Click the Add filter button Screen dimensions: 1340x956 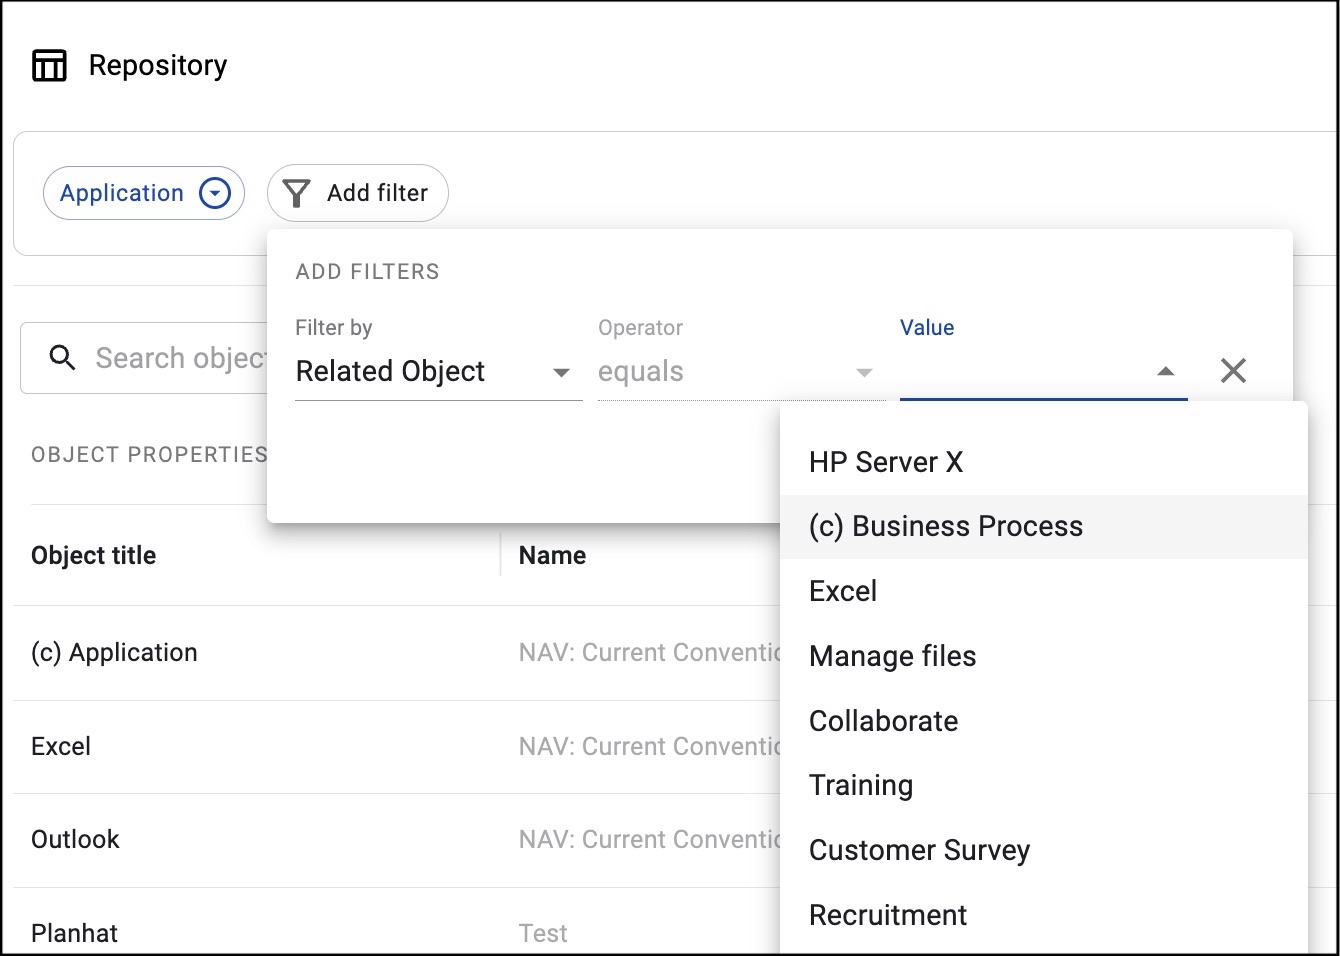coord(357,193)
